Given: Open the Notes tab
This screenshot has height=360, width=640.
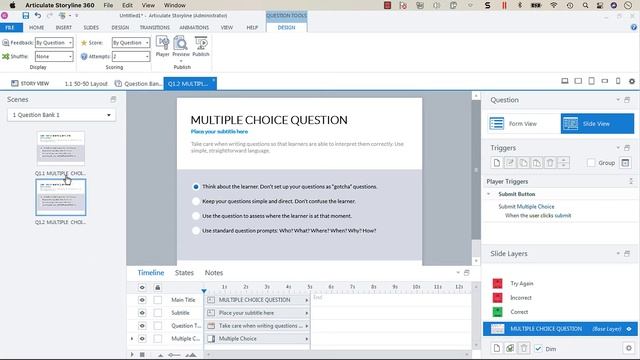Looking at the screenshot, I should [x=214, y=273].
